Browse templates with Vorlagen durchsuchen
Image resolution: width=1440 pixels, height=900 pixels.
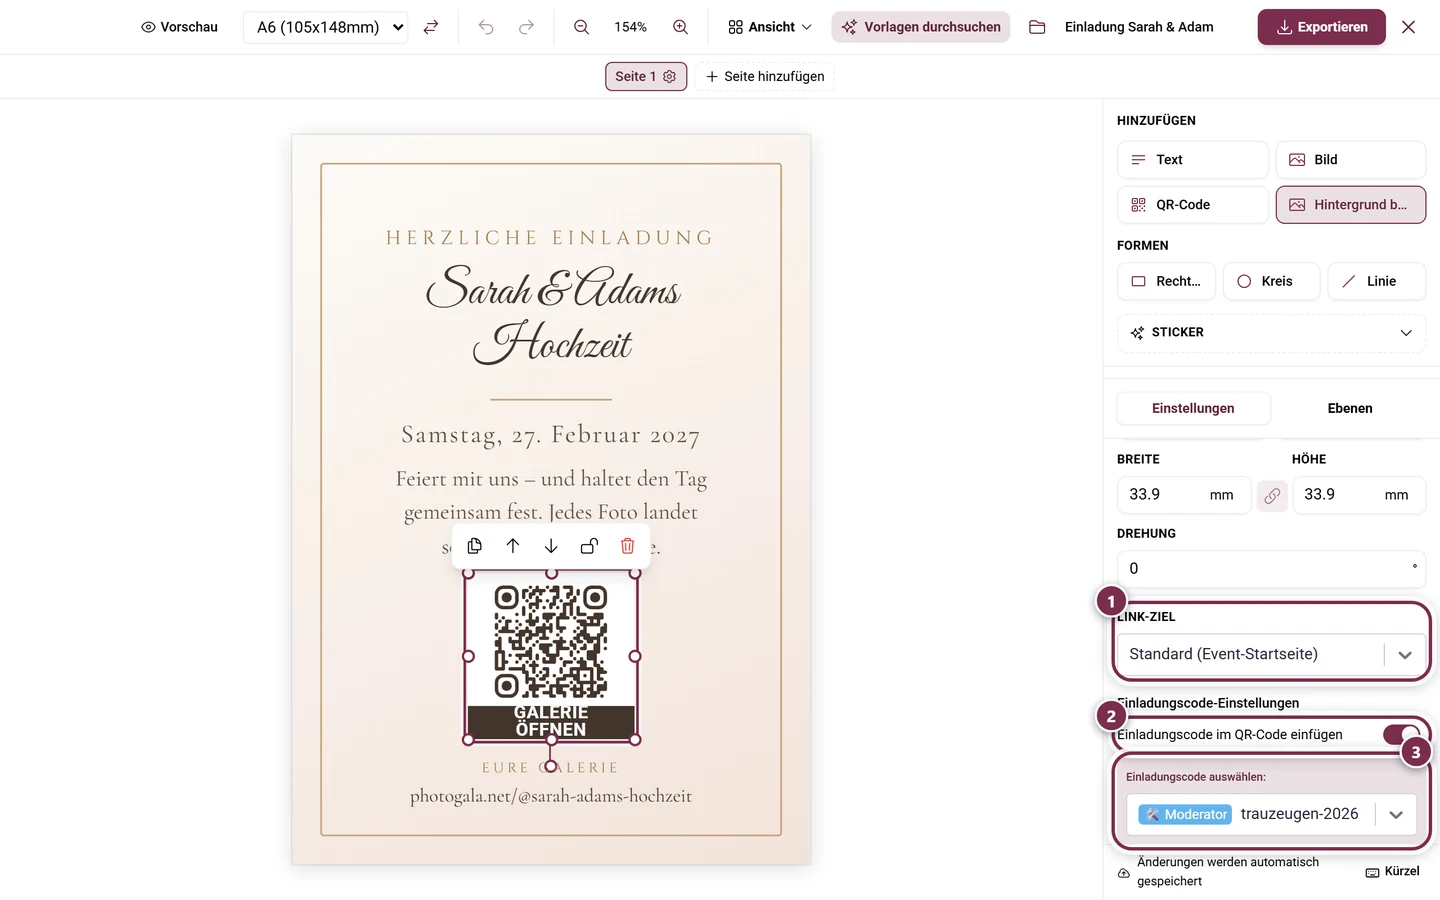click(921, 27)
